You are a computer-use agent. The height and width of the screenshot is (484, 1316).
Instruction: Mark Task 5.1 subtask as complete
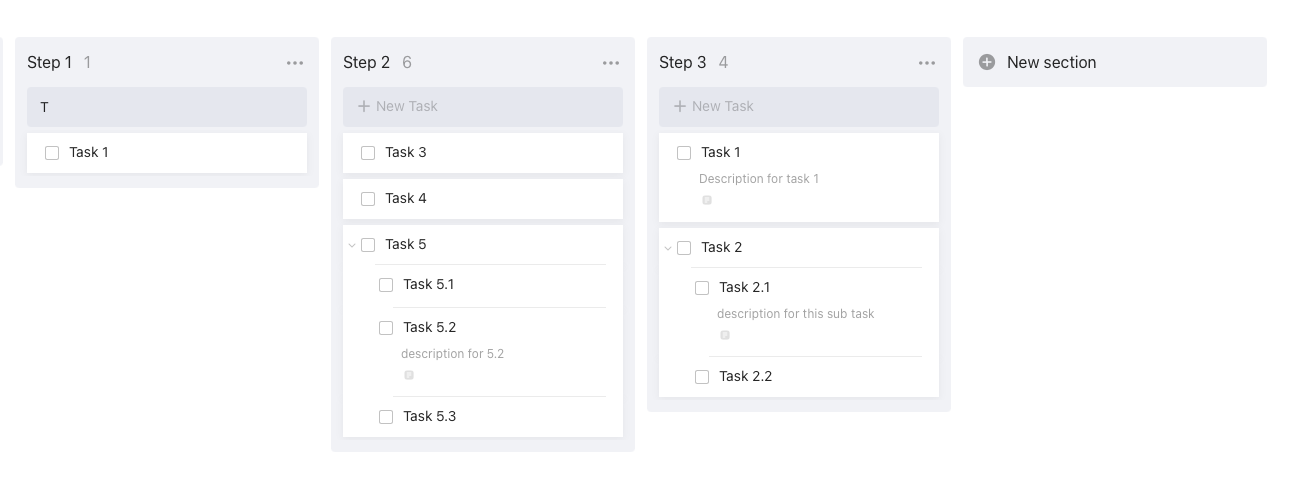pyautogui.click(x=386, y=285)
